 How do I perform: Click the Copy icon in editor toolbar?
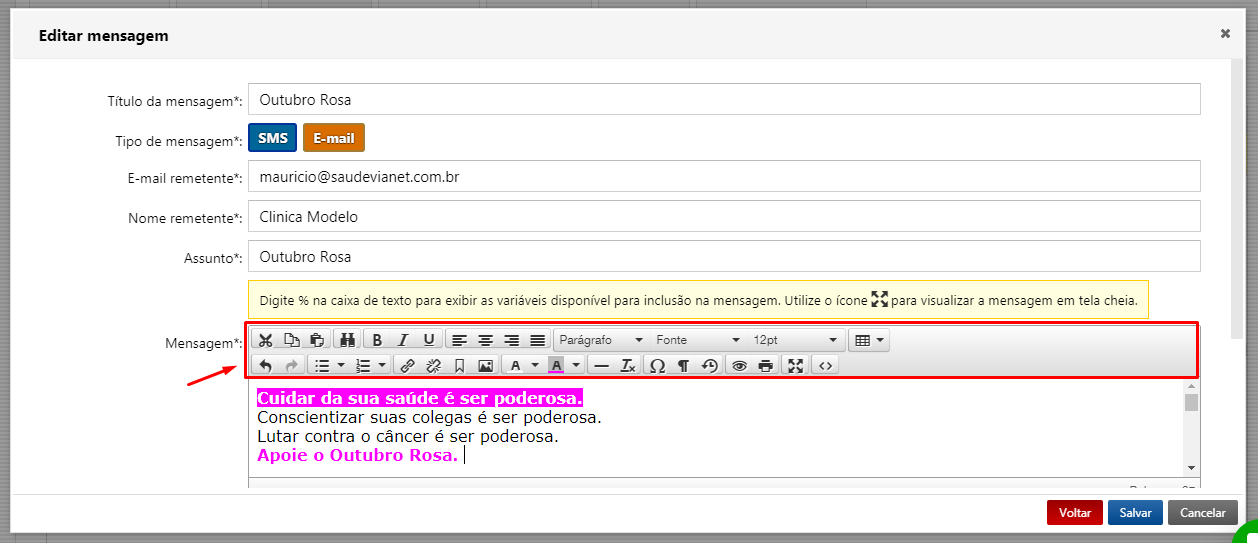pyautogui.click(x=291, y=340)
